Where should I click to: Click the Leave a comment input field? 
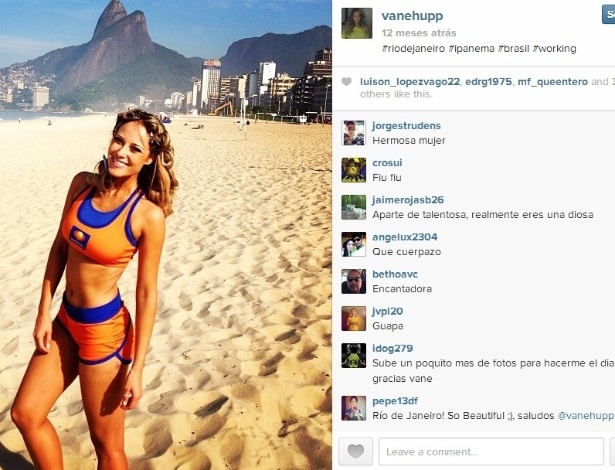click(x=491, y=452)
